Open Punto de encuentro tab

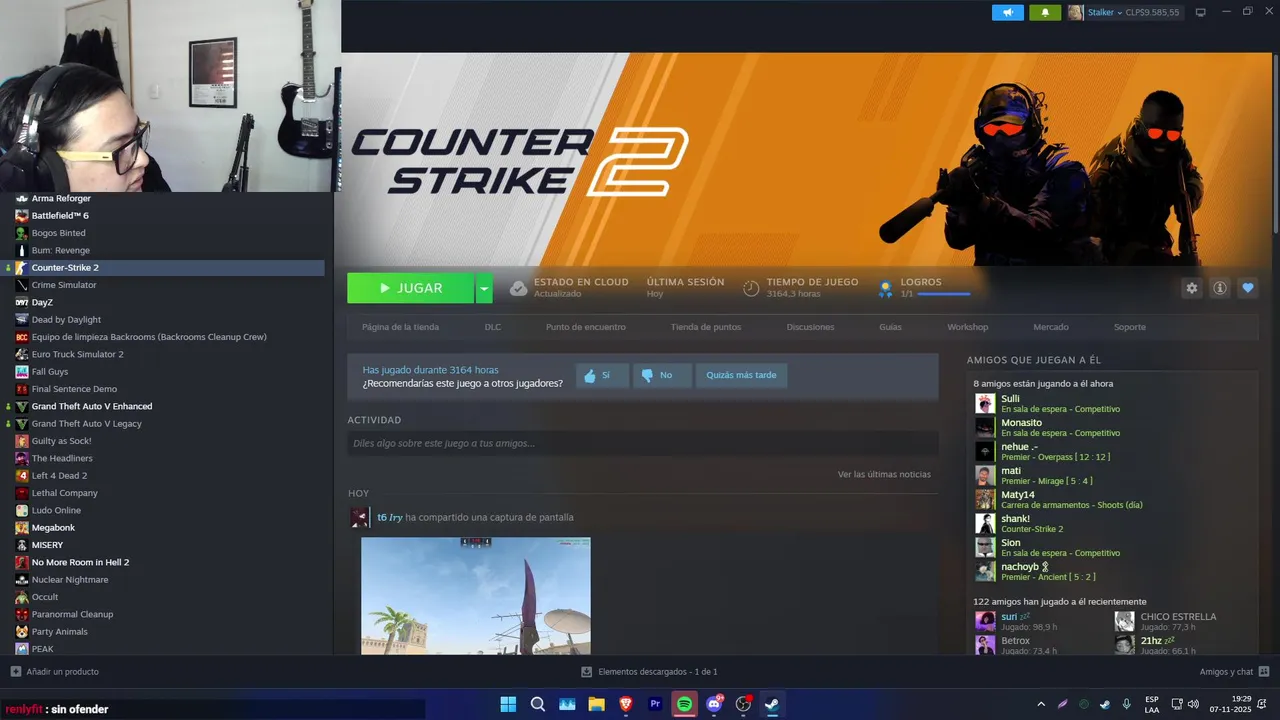(586, 327)
